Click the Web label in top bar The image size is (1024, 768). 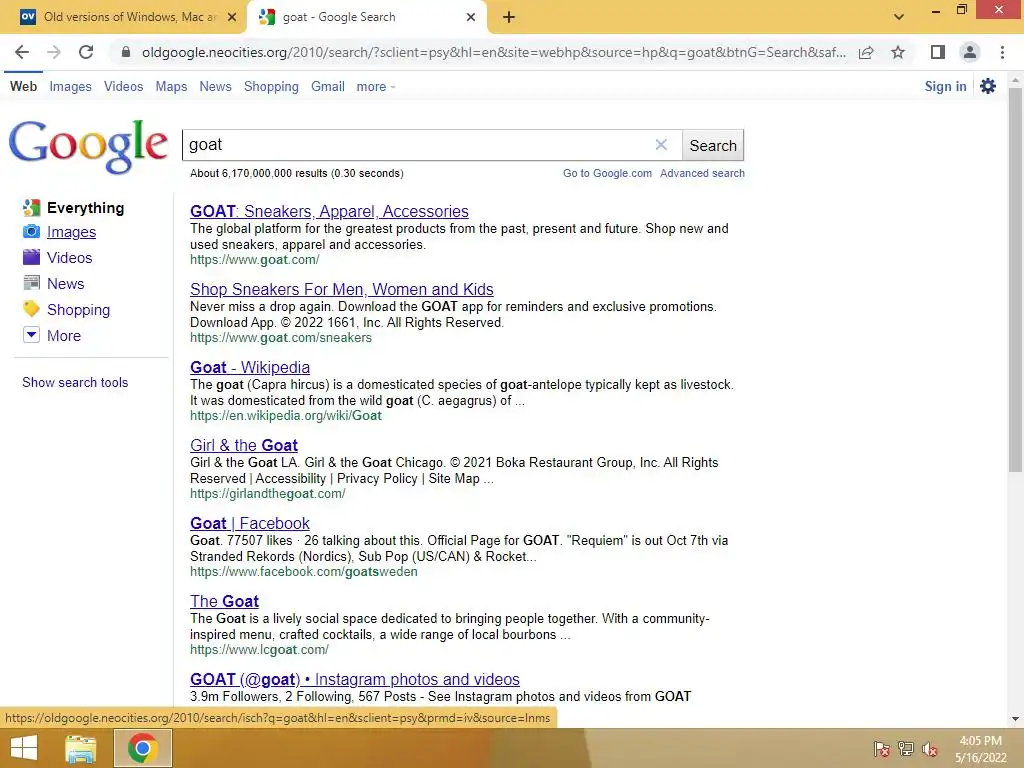coord(24,86)
